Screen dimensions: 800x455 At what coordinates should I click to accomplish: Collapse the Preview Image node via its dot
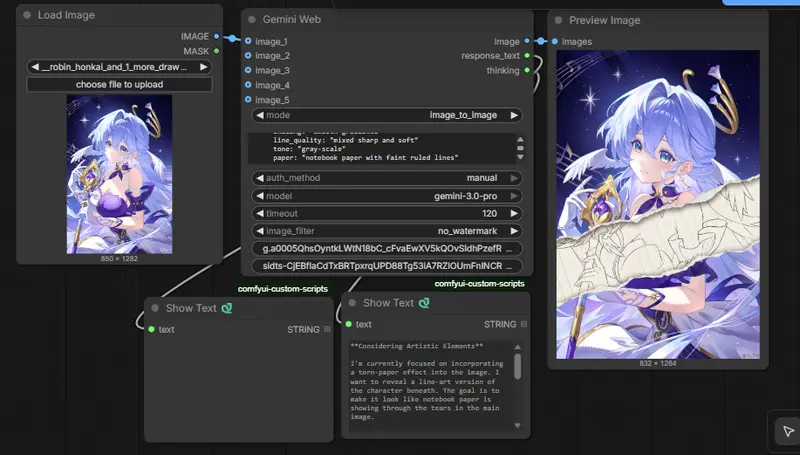pyautogui.click(x=558, y=20)
